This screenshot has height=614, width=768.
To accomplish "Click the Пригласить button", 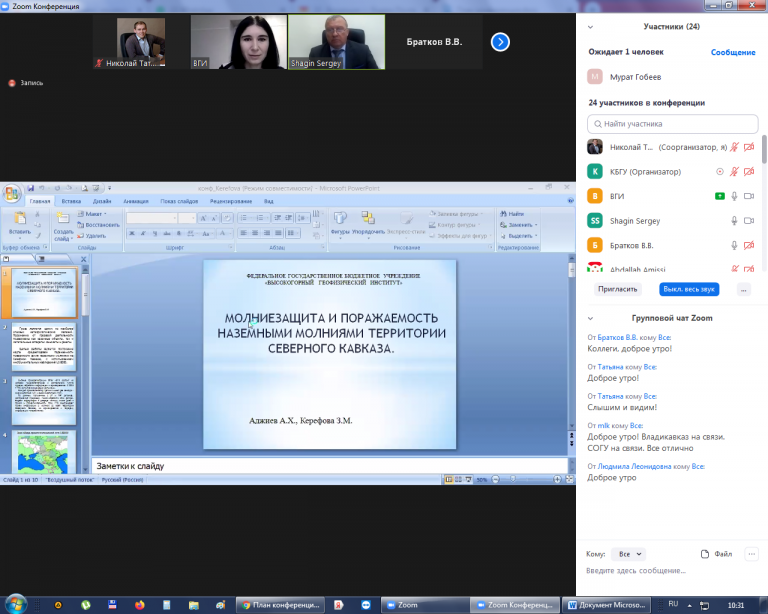I will pyautogui.click(x=617, y=288).
